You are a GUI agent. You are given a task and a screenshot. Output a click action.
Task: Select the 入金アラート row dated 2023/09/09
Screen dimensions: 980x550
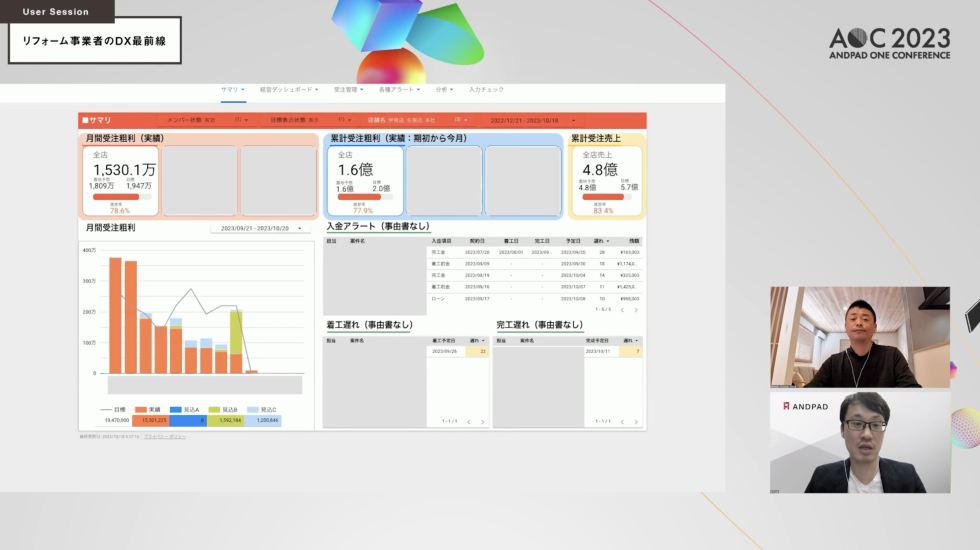(x=534, y=264)
